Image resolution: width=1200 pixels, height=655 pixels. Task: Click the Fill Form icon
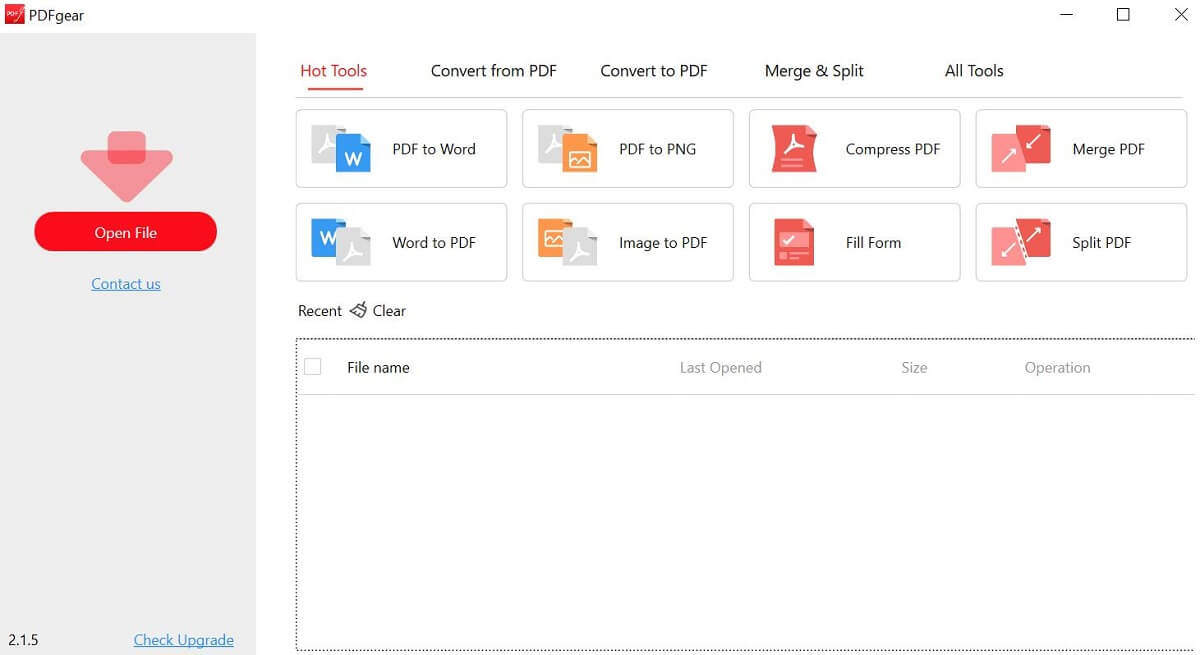tap(794, 242)
